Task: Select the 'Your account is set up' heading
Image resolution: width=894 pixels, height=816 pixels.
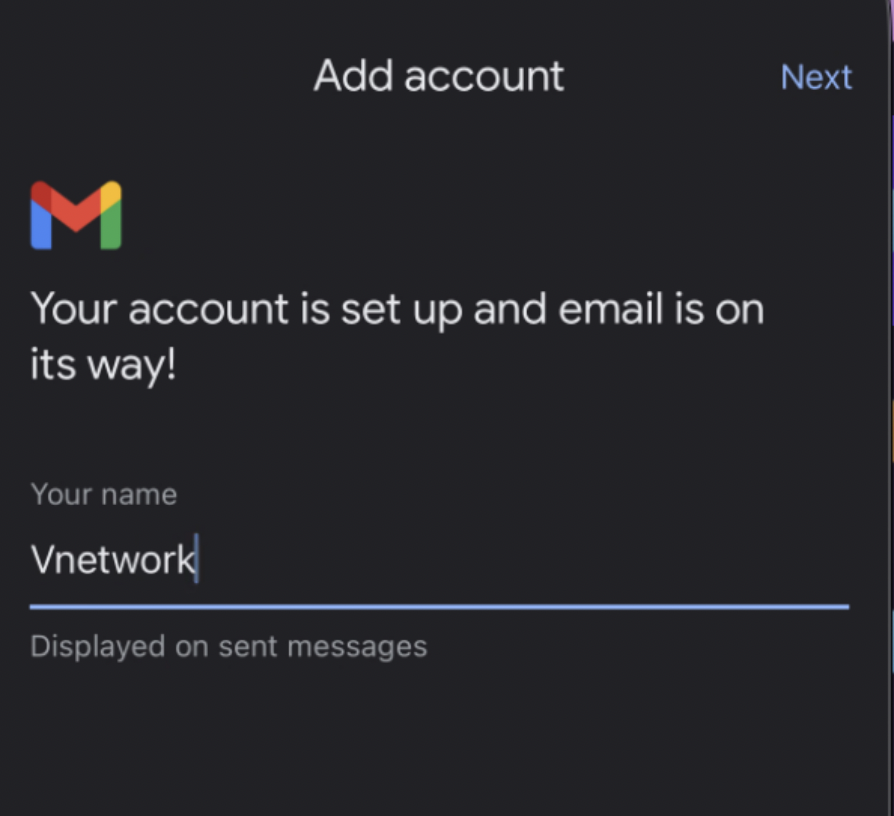Action: tap(397, 336)
